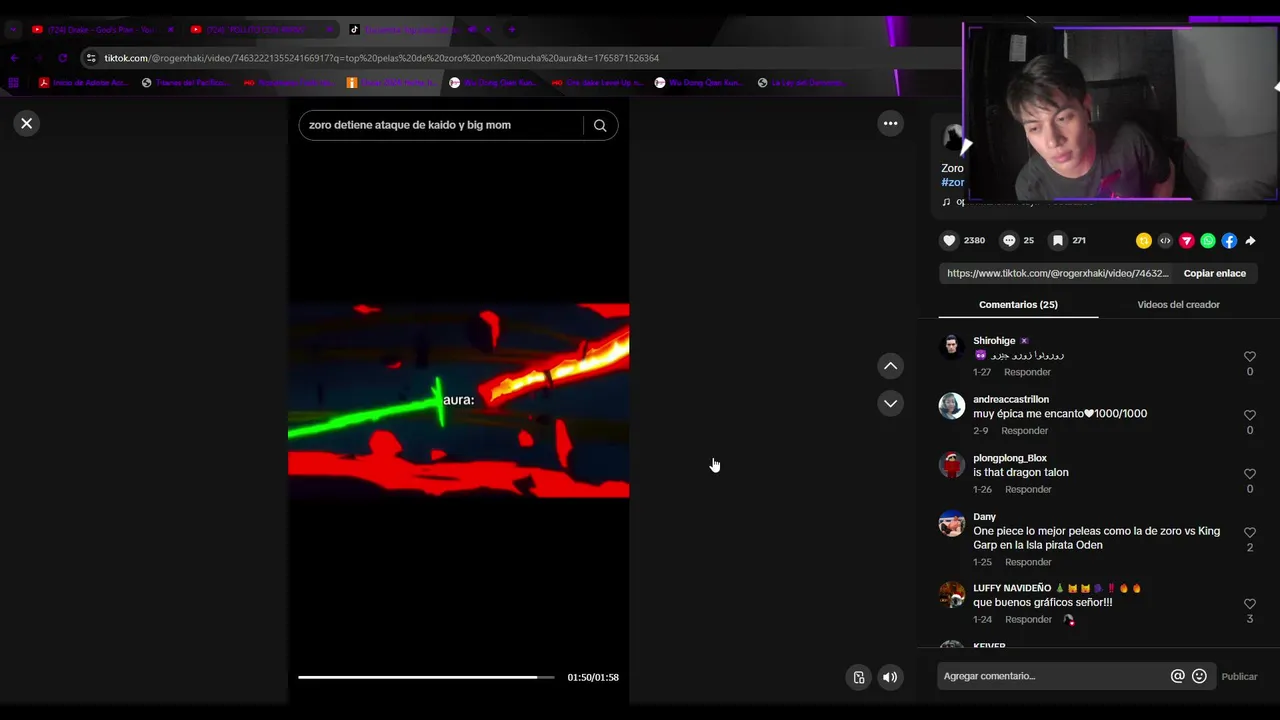The image size is (1280, 720).
Task: Toggle auto-scroll icon beside volume button
Action: click(858, 677)
